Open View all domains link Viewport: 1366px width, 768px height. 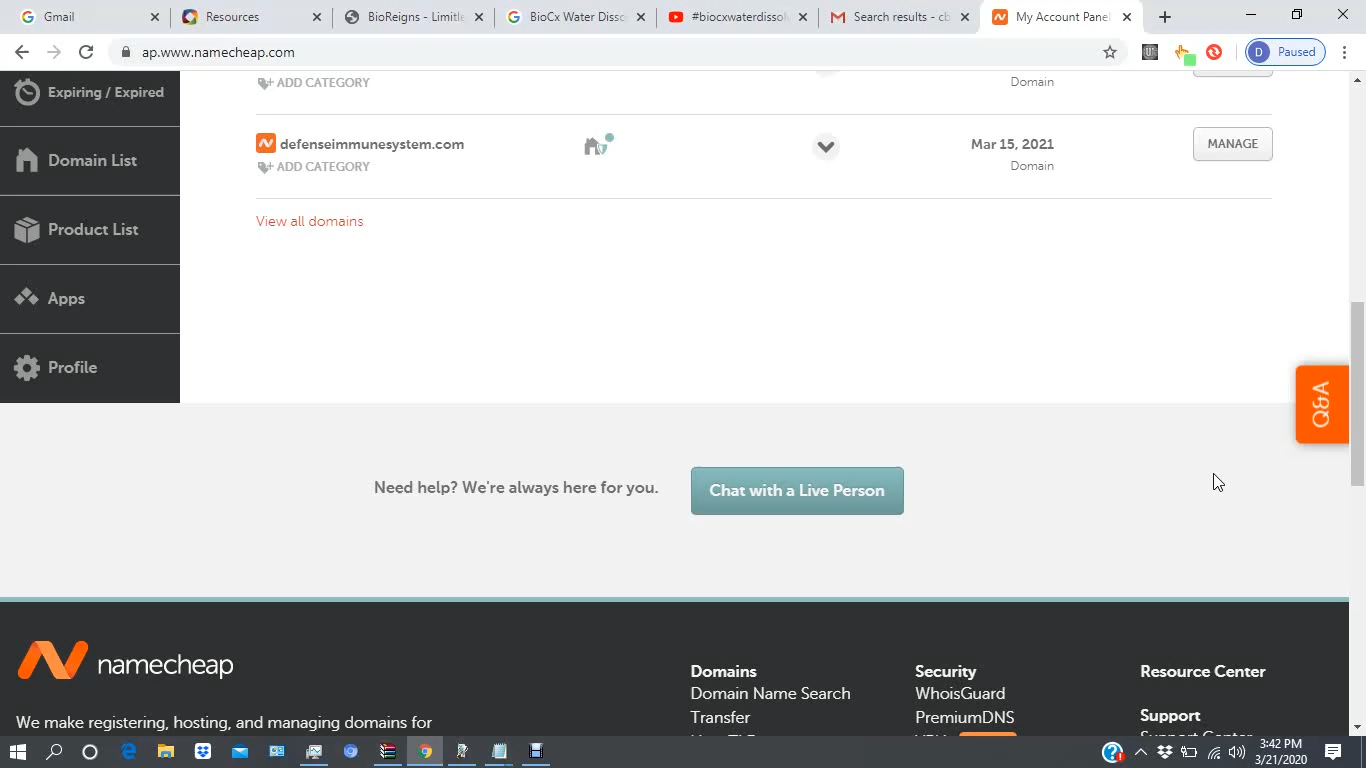(x=310, y=221)
